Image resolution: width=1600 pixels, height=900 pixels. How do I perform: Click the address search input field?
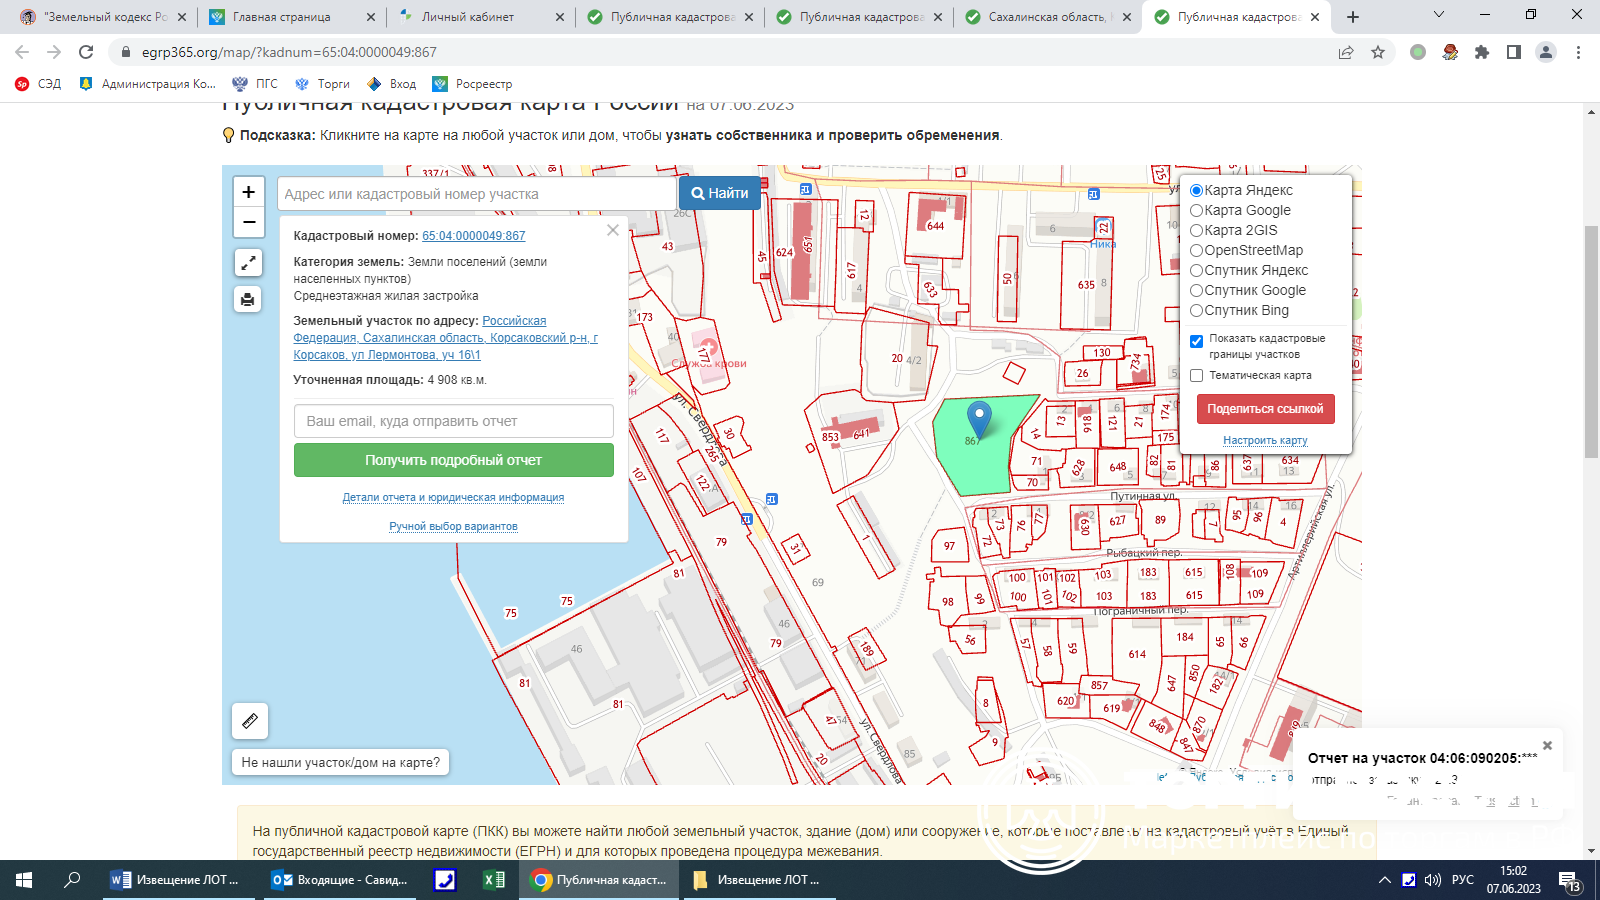tap(476, 194)
